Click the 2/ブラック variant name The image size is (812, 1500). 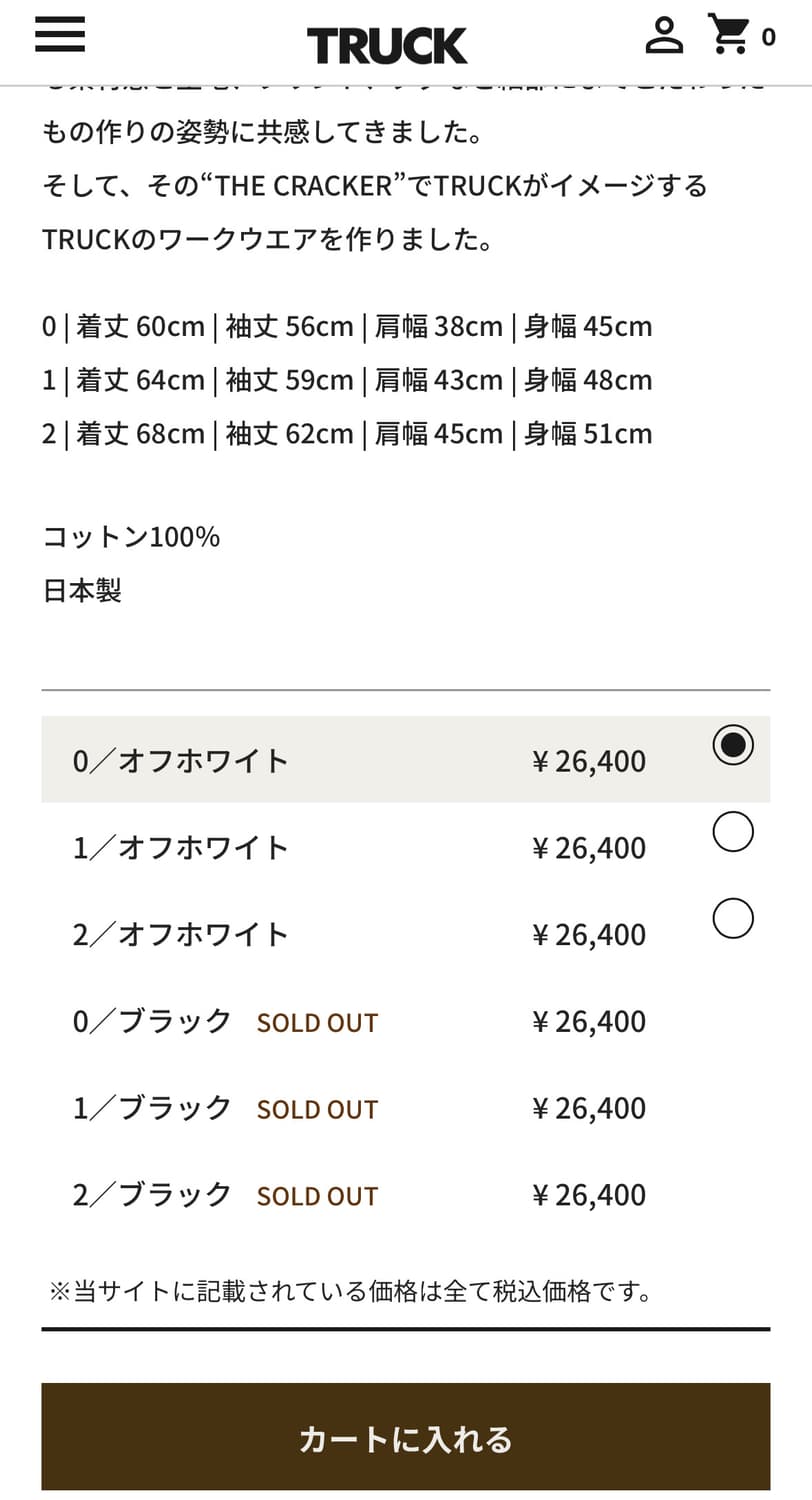click(x=152, y=1196)
